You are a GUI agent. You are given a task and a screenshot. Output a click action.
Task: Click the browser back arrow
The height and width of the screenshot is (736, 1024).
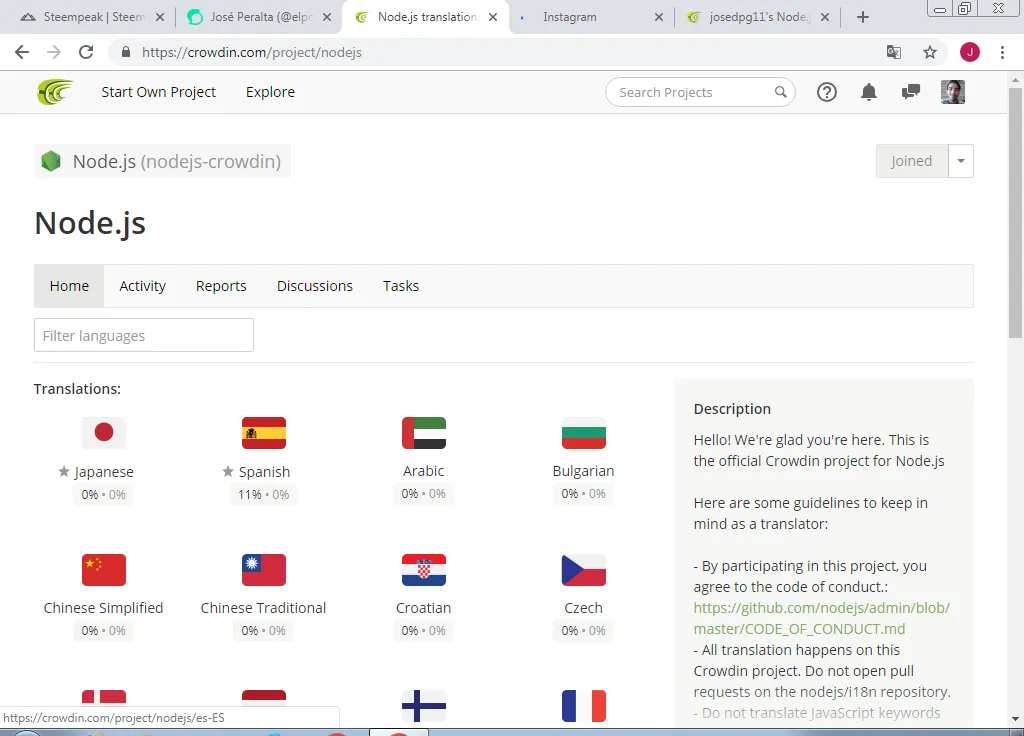pyautogui.click(x=22, y=52)
